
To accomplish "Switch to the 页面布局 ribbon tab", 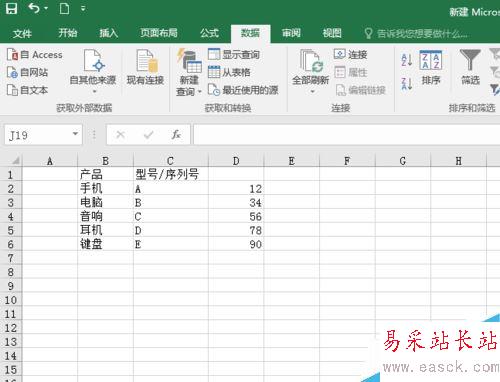I will (159, 33).
